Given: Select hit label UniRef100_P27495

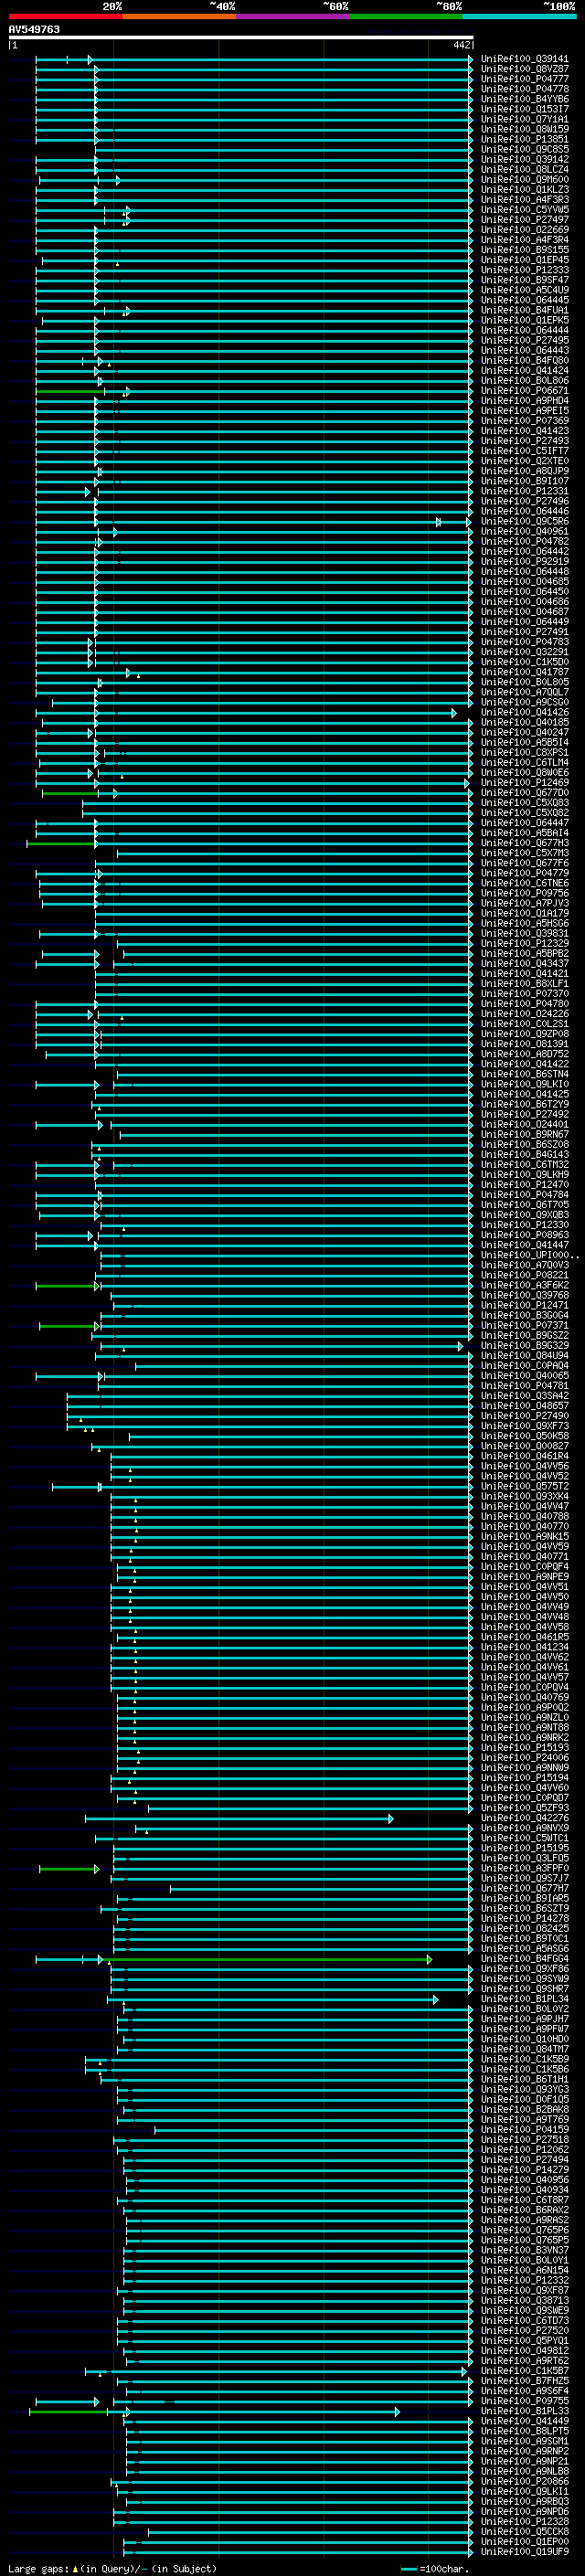Looking at the screenshot, I should 525,340.
